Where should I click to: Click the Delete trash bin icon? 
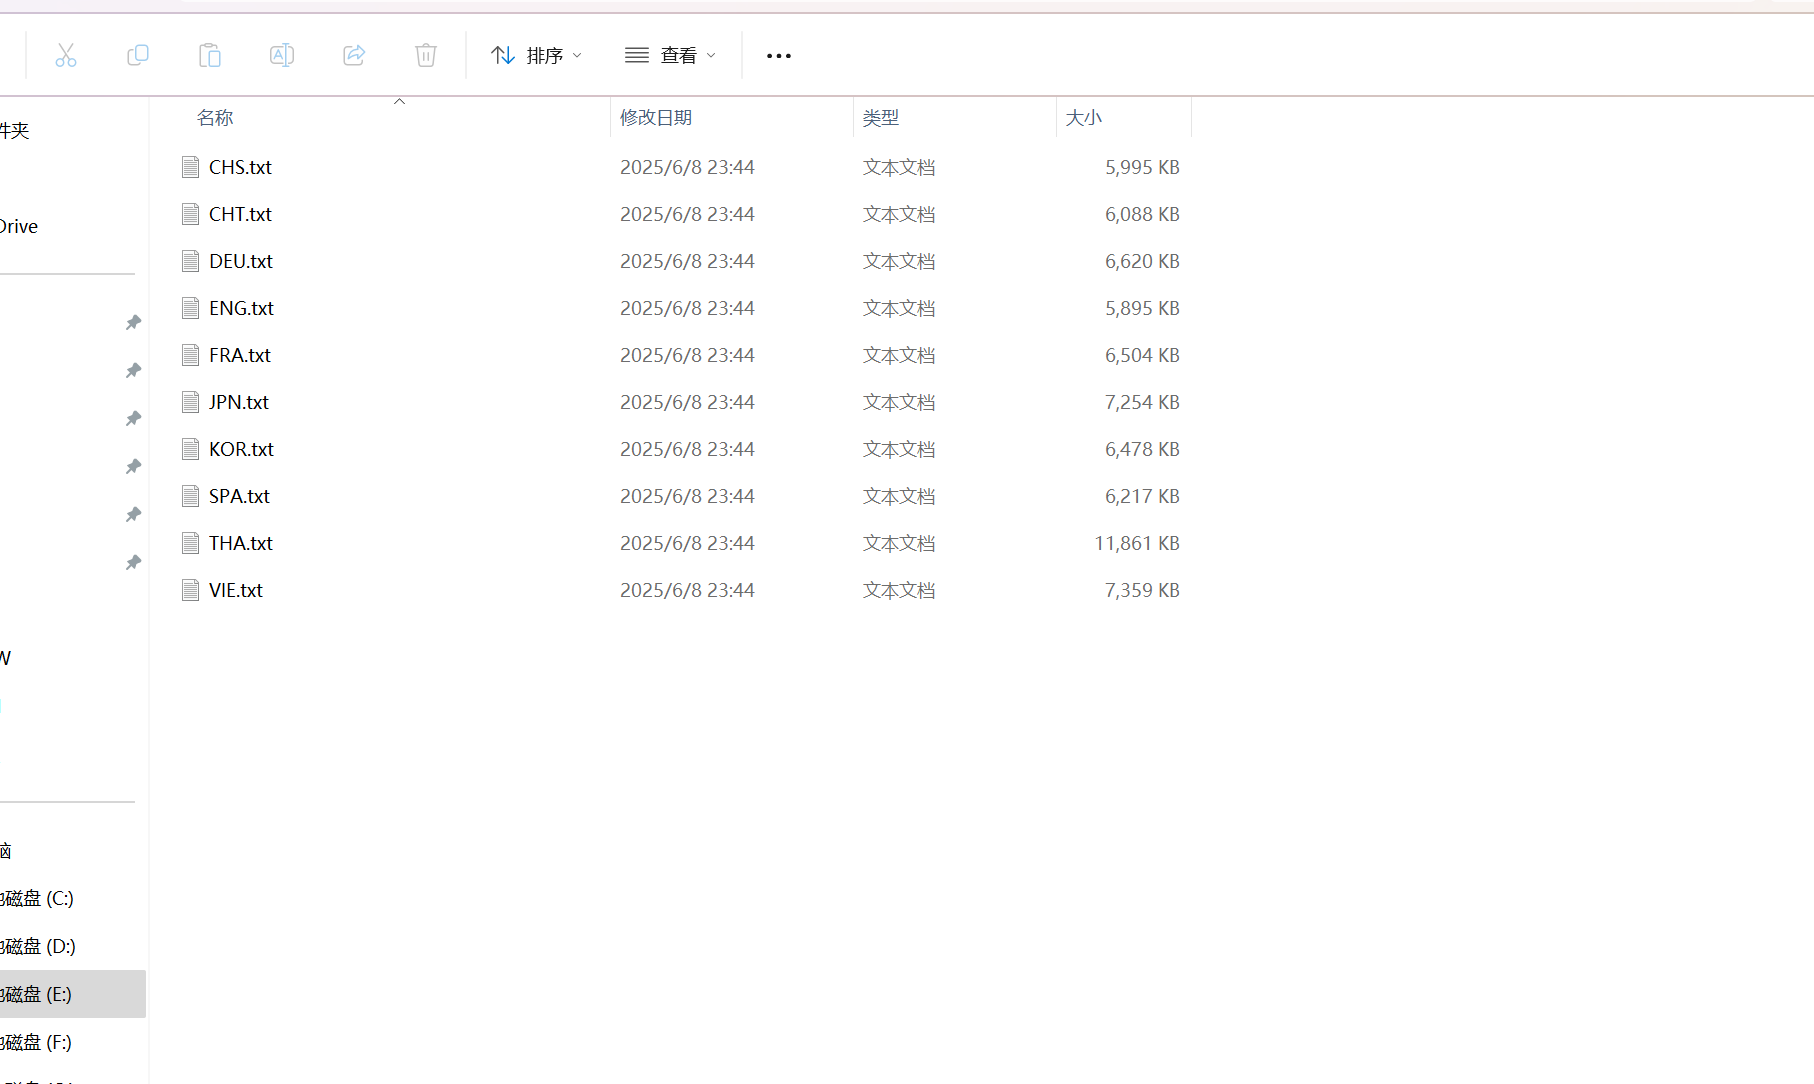(426, 55)
